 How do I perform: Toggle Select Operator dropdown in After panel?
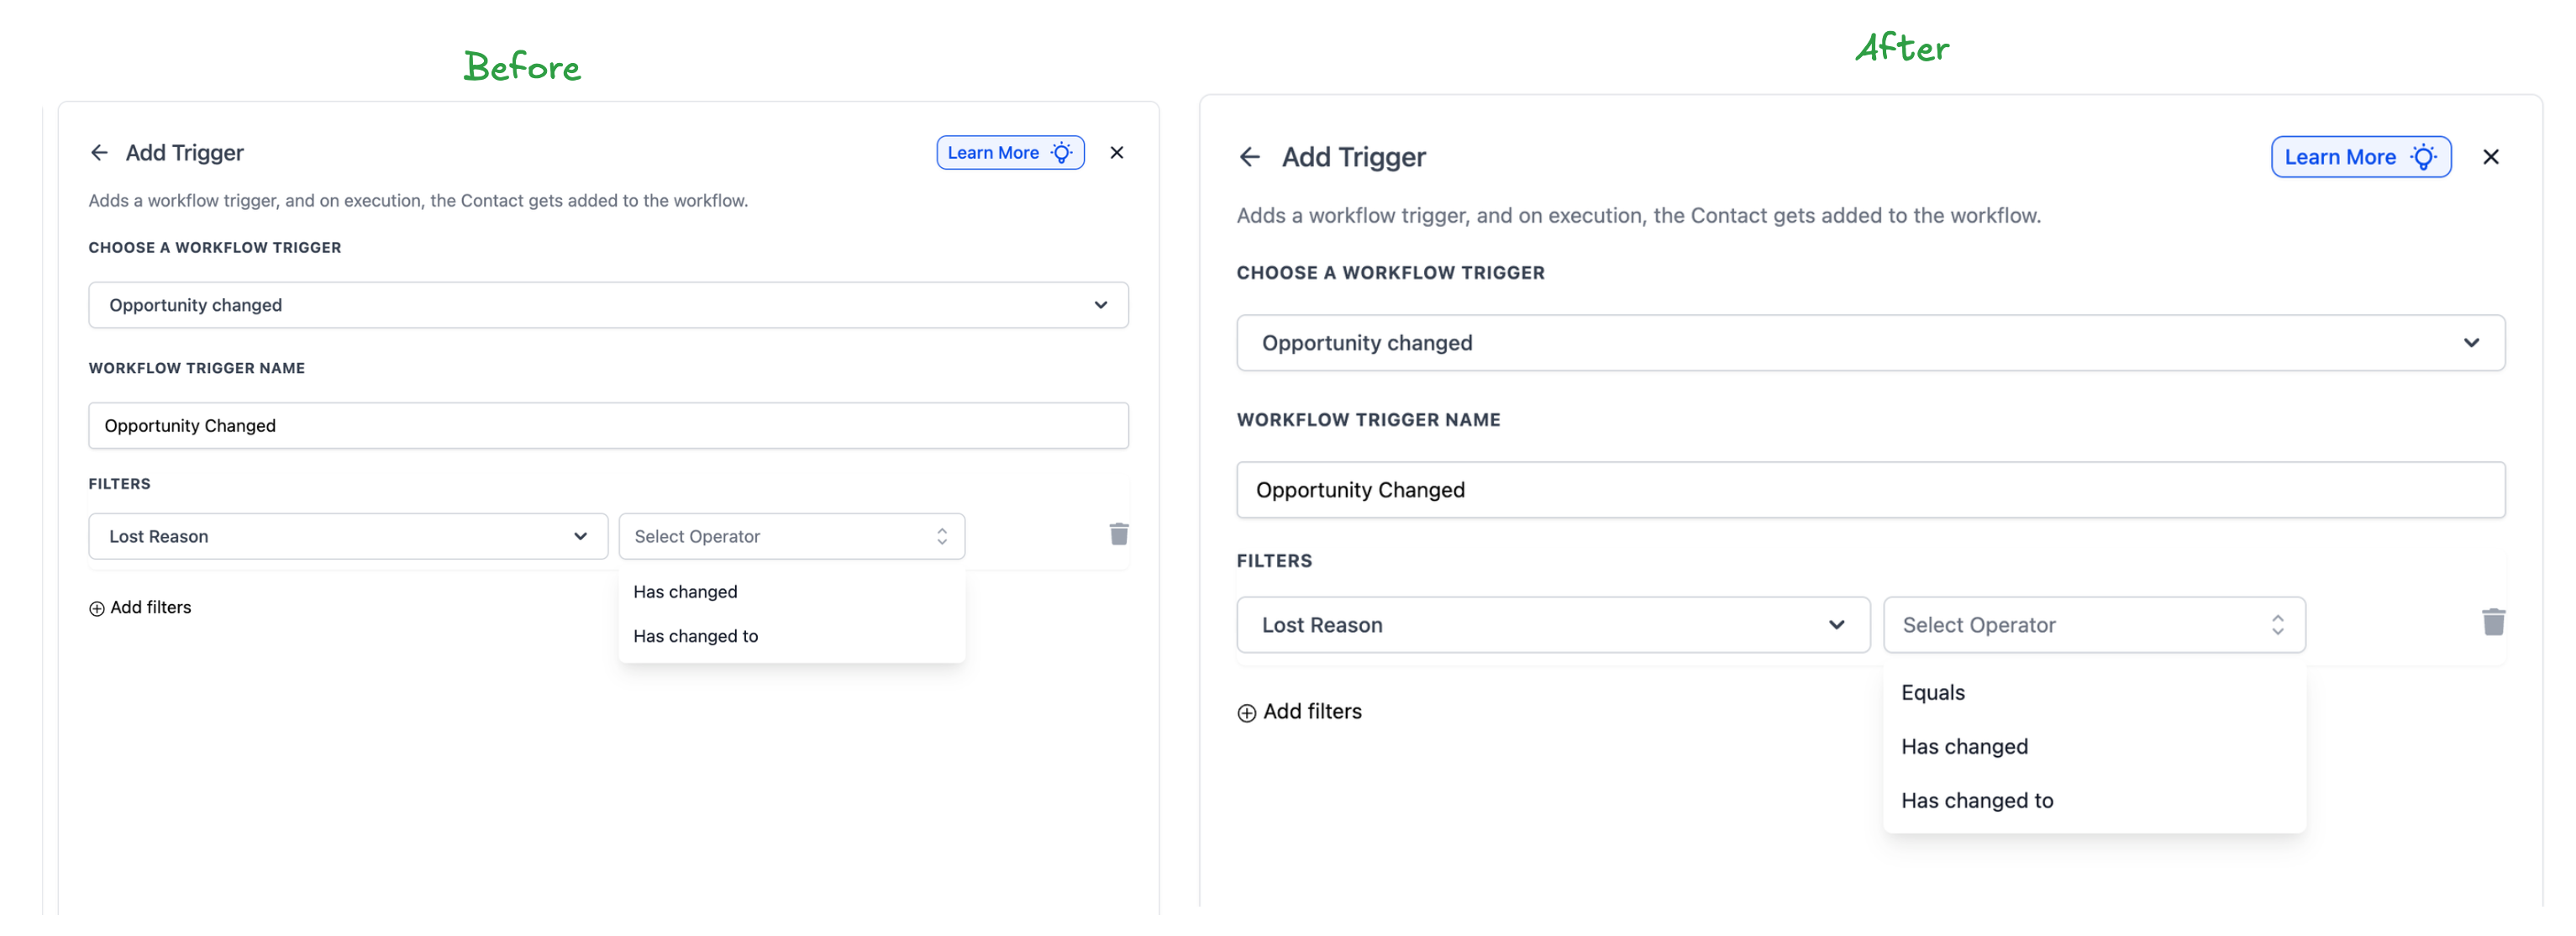click(x=2094, y=625)
